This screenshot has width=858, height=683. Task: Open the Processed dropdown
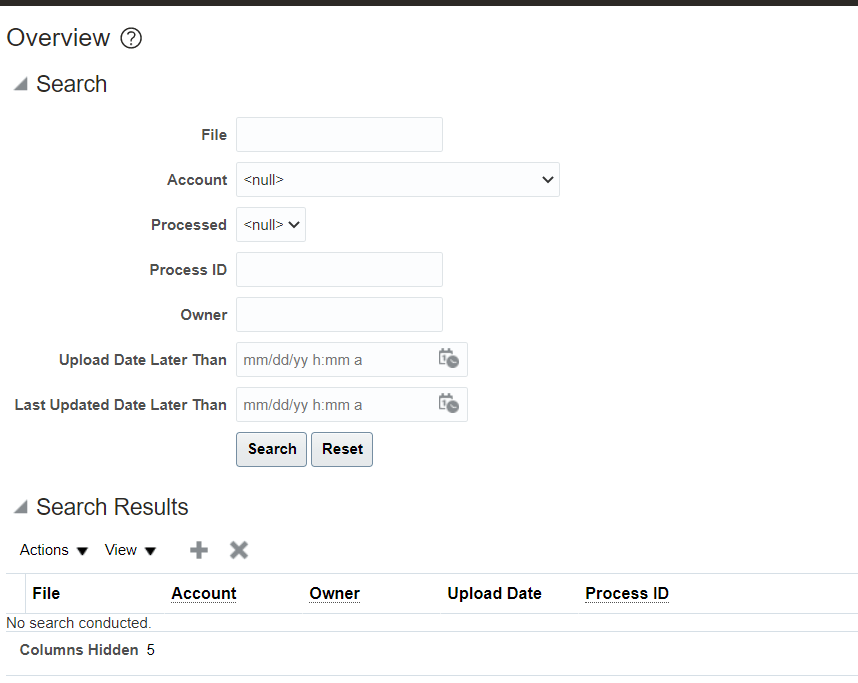[270, 224]
